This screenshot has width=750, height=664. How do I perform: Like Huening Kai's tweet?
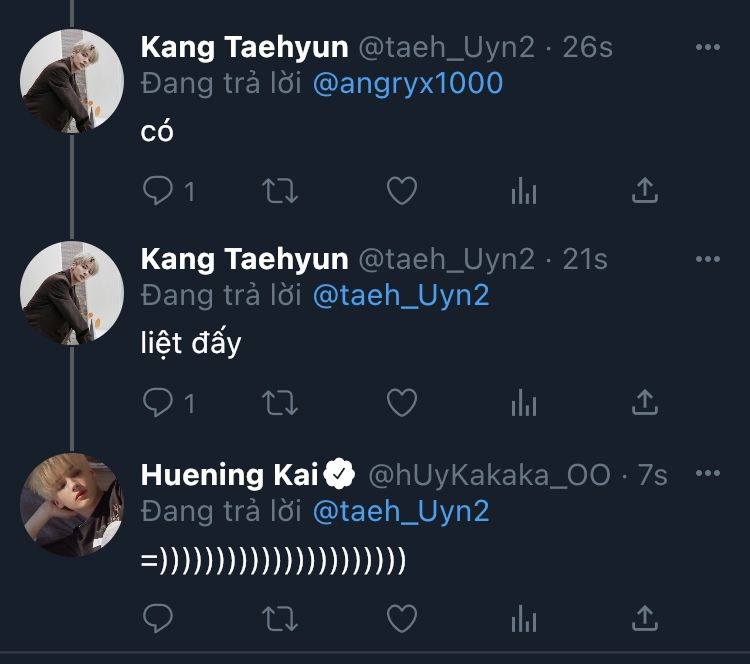tap(401, 617)
